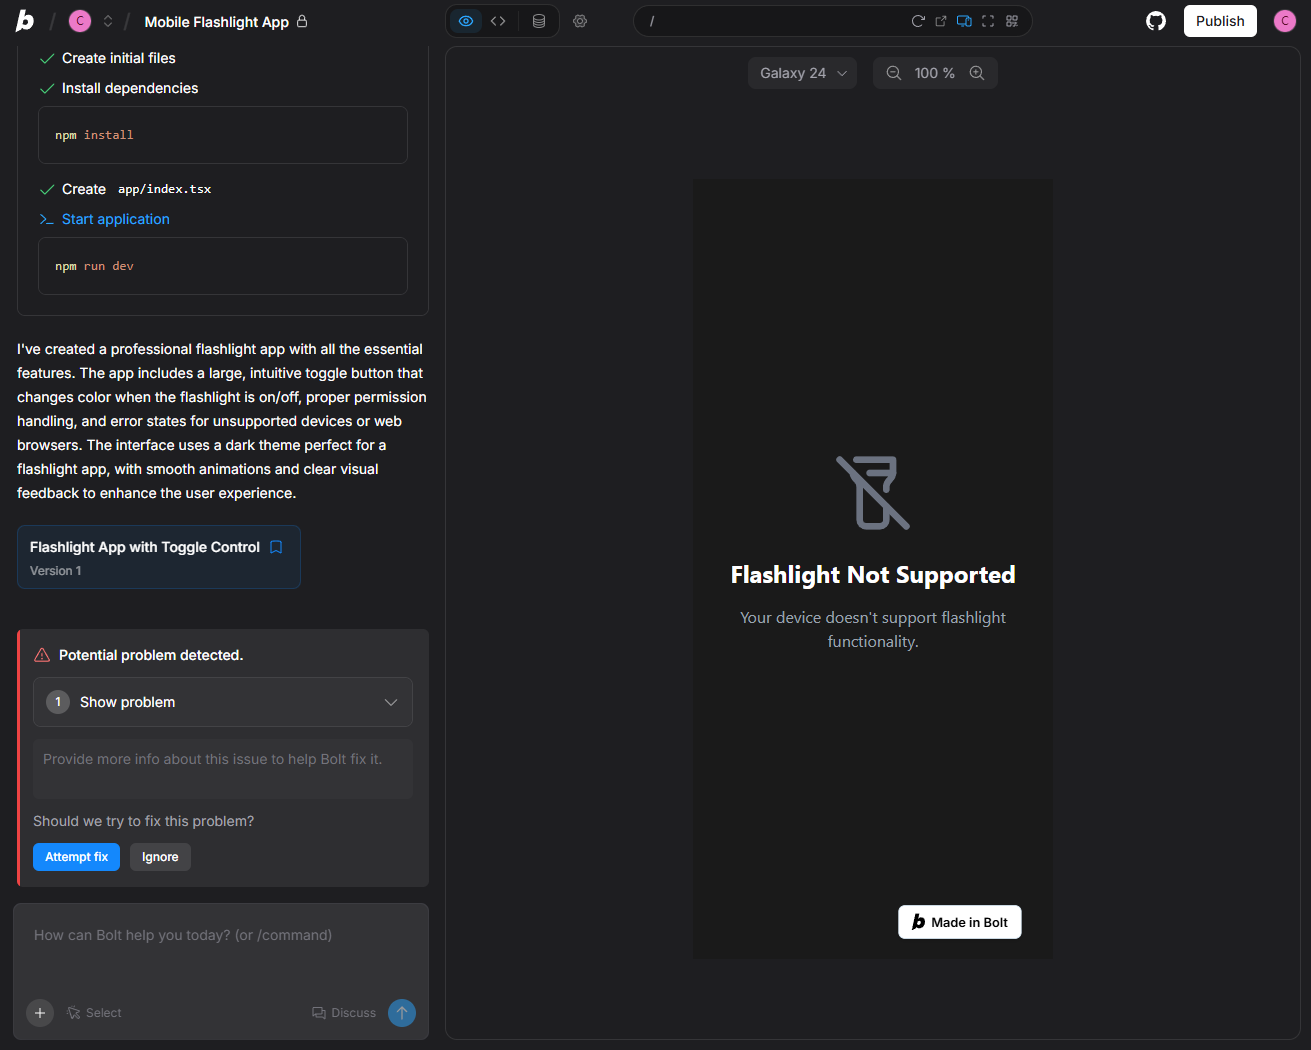Image resolution: width=1311 pixels, height=1050 pixels.
Task: Click the Attempt fix button
Action: [76, 856]
